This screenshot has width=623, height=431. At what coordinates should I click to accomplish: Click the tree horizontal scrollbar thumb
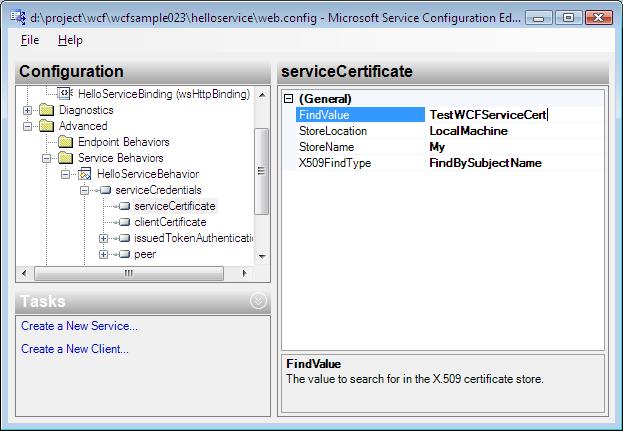[x=129, y=273]
